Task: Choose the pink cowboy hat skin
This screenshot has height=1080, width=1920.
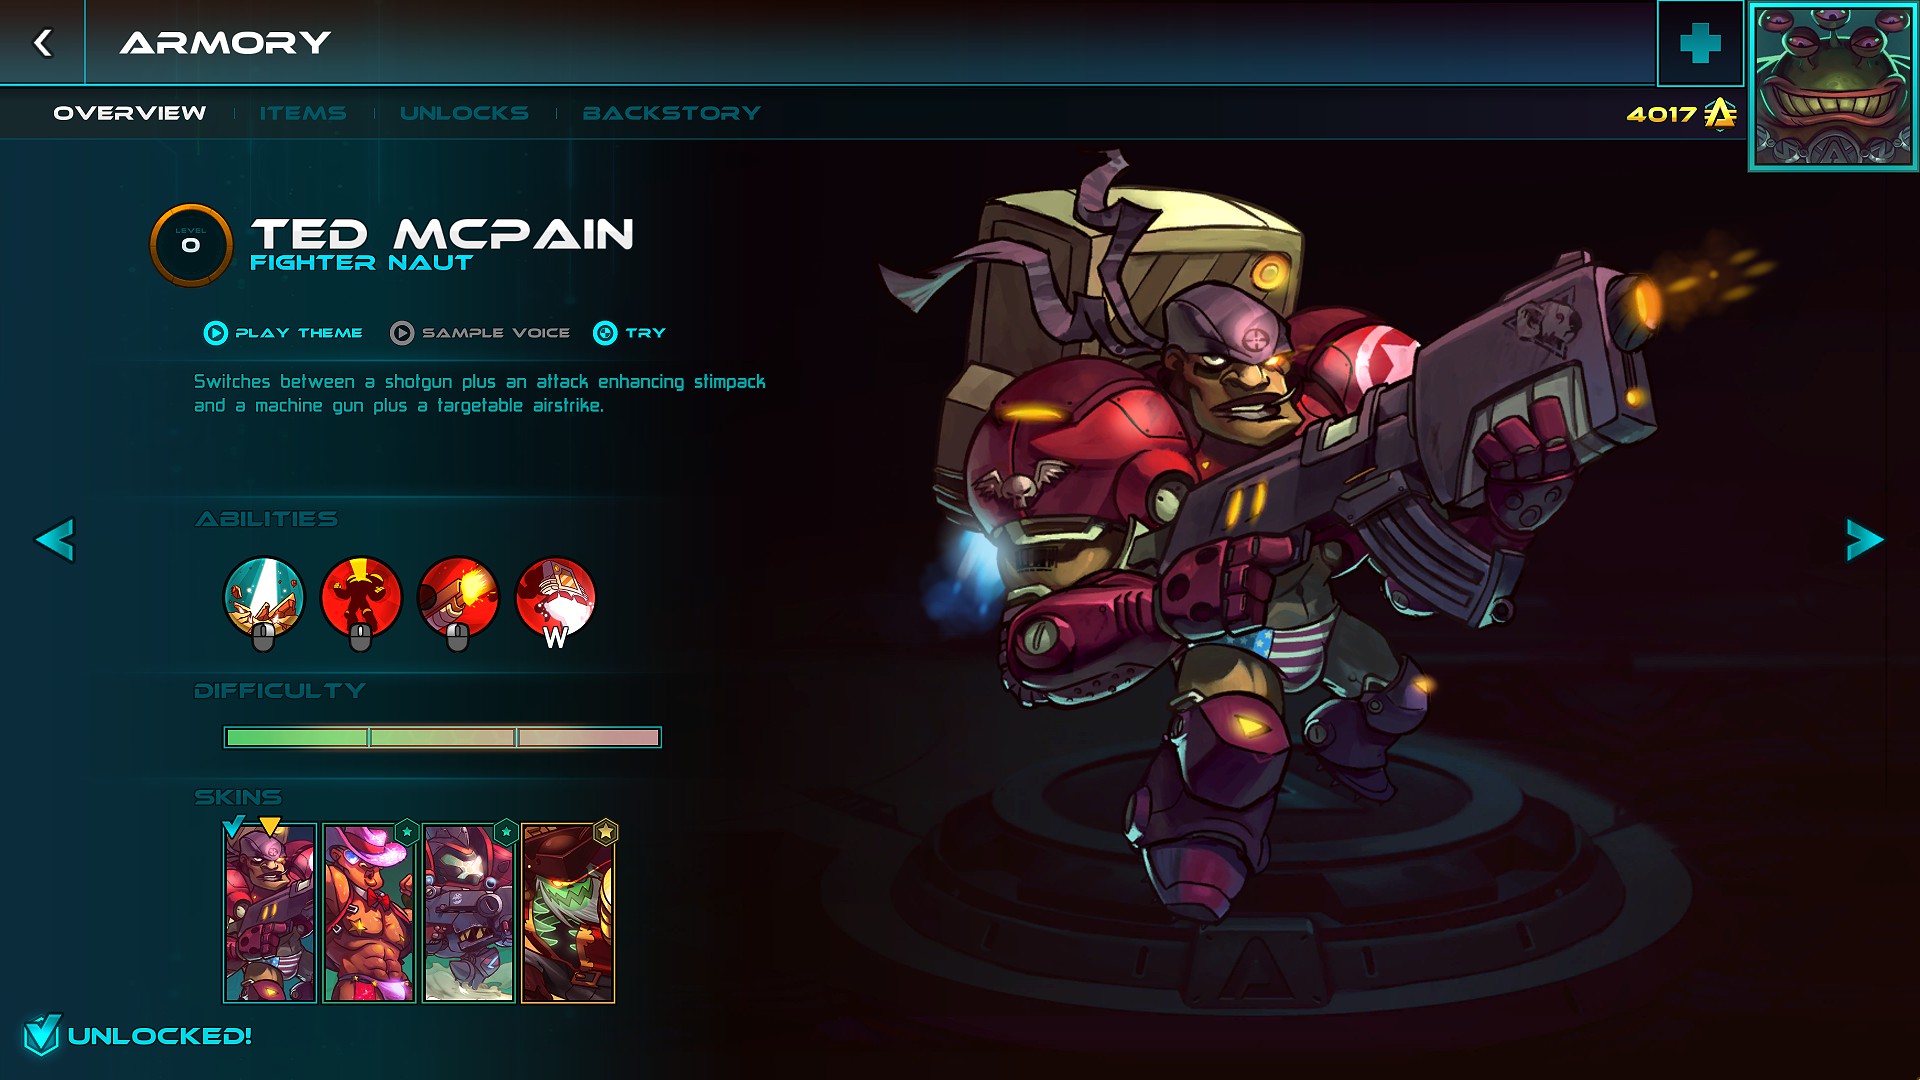Action: pos(369,912)
